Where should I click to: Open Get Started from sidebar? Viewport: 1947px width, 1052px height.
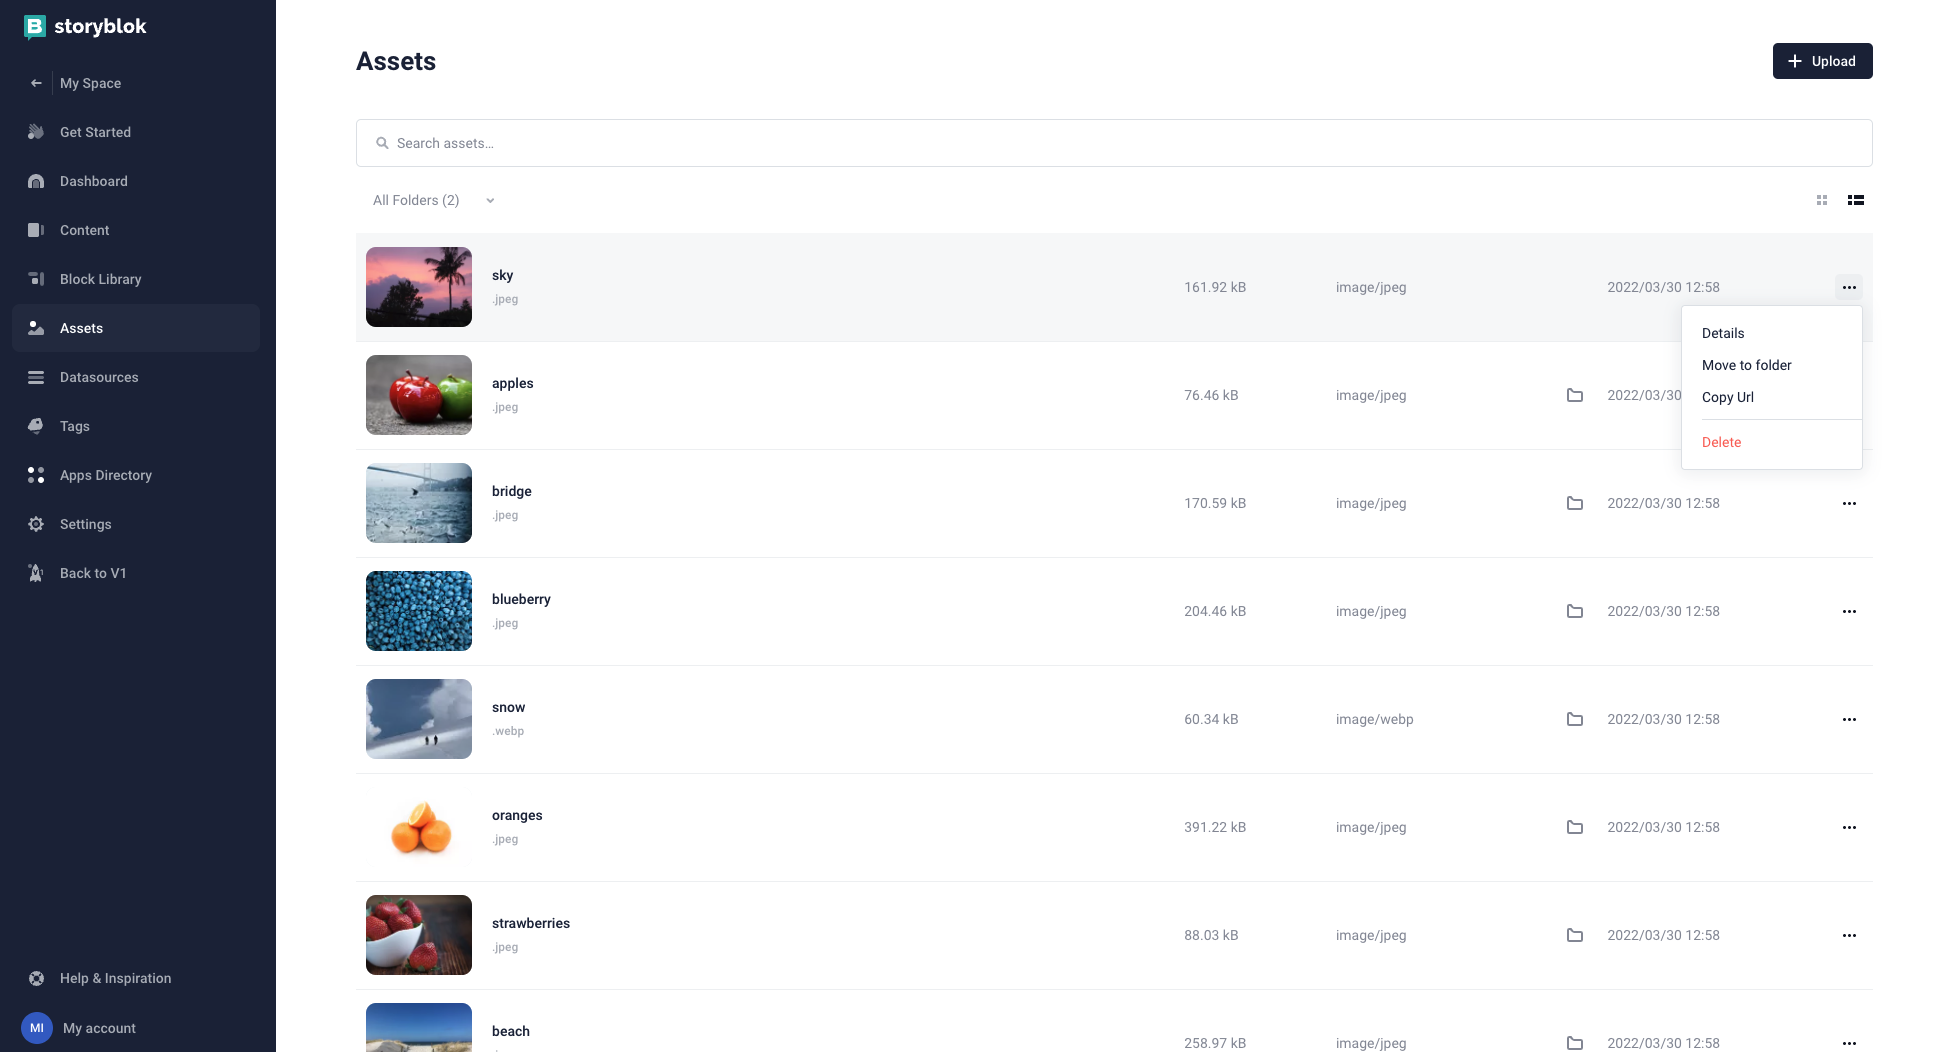pyautogui.click(x=95, y=132)
